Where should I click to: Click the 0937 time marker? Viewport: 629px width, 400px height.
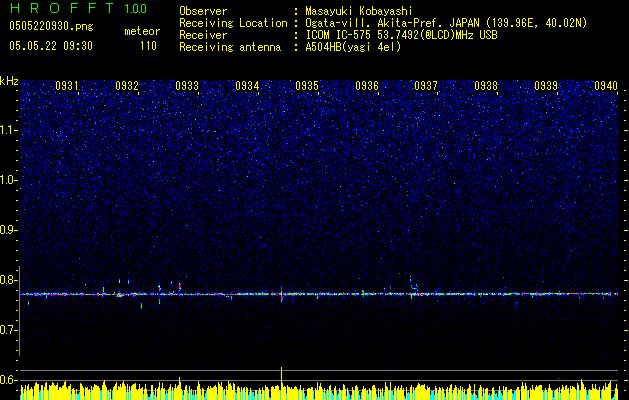pyautogui.click(x=426, y=86)
